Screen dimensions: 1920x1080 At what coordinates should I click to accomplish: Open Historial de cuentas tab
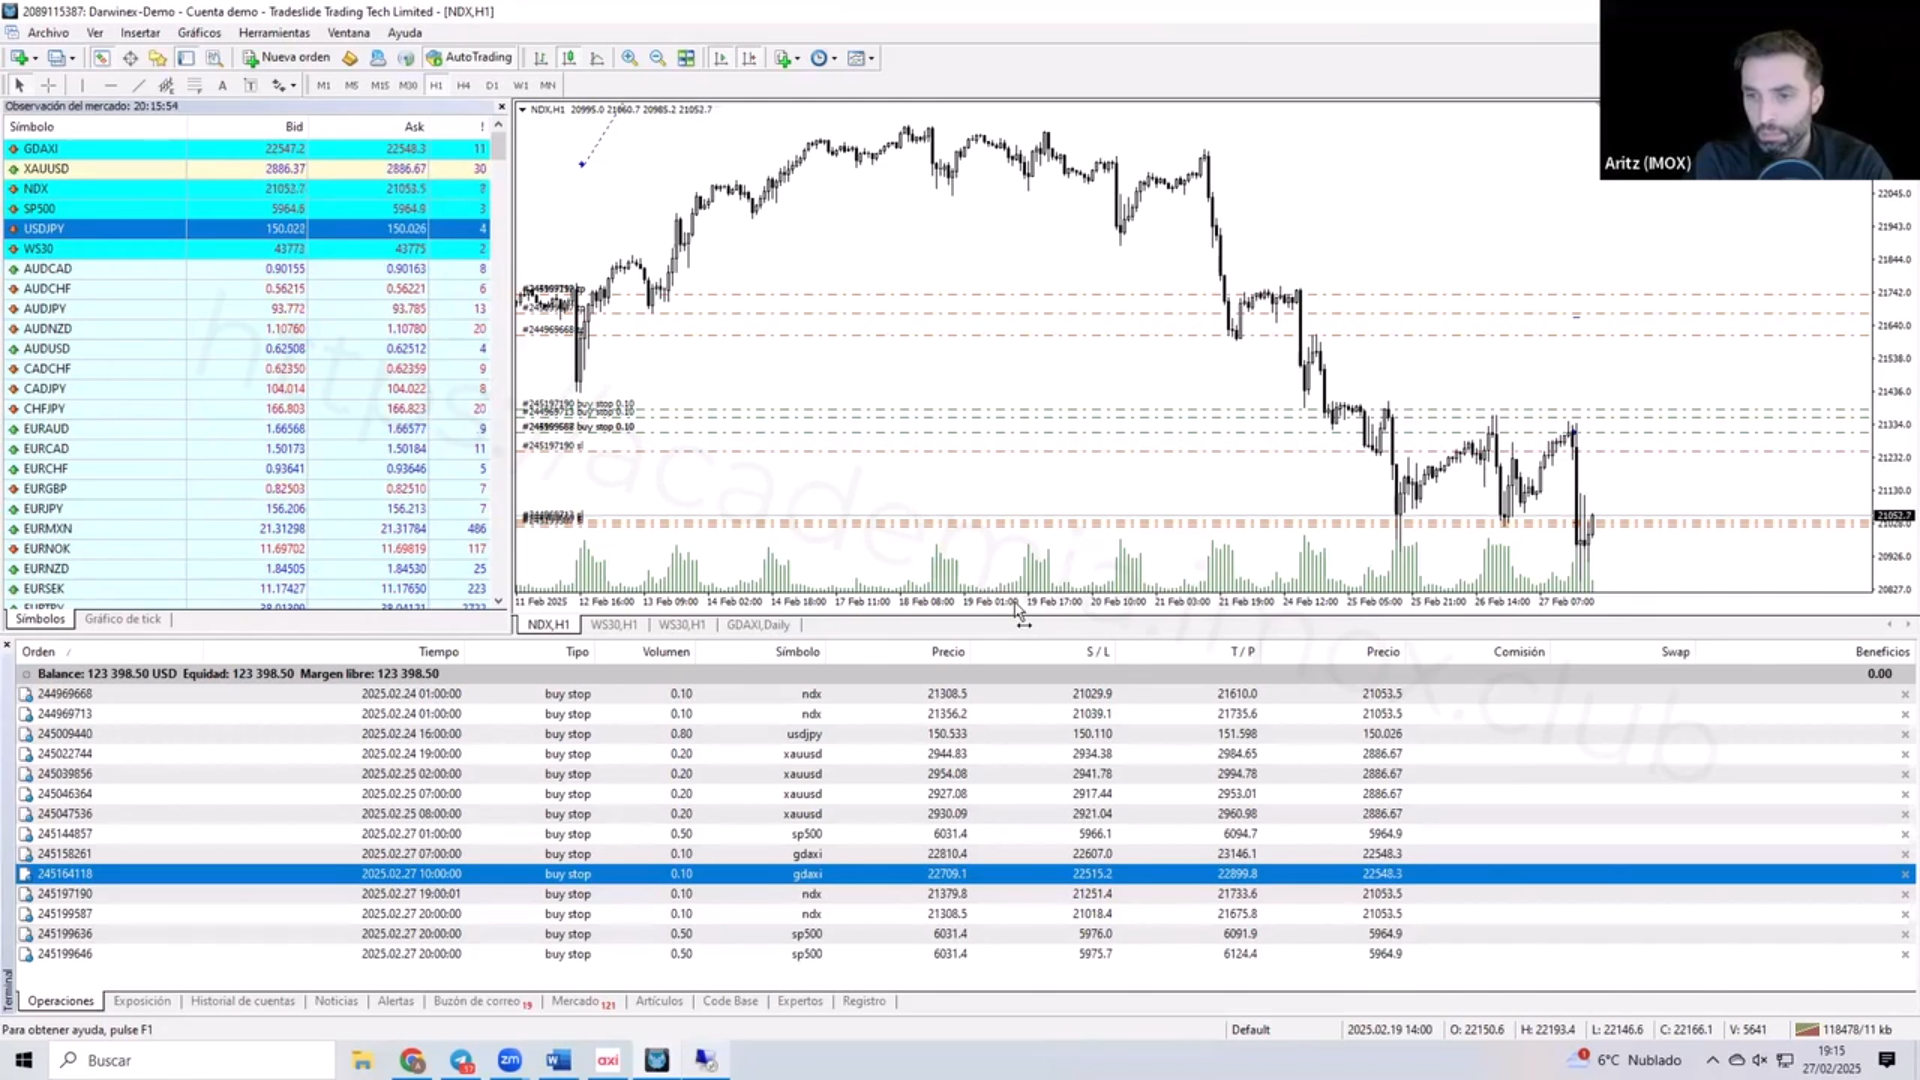(x=243, y=1001)
